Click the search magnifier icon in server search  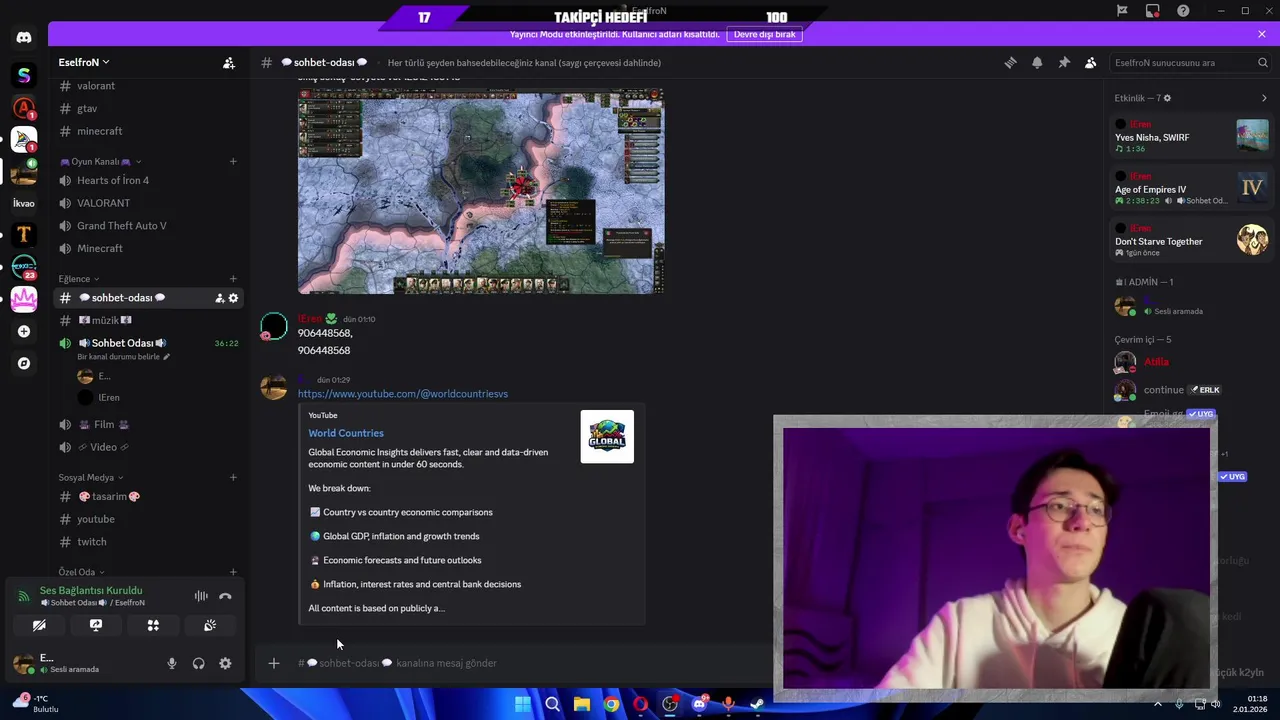click(x=1263, y=62)
